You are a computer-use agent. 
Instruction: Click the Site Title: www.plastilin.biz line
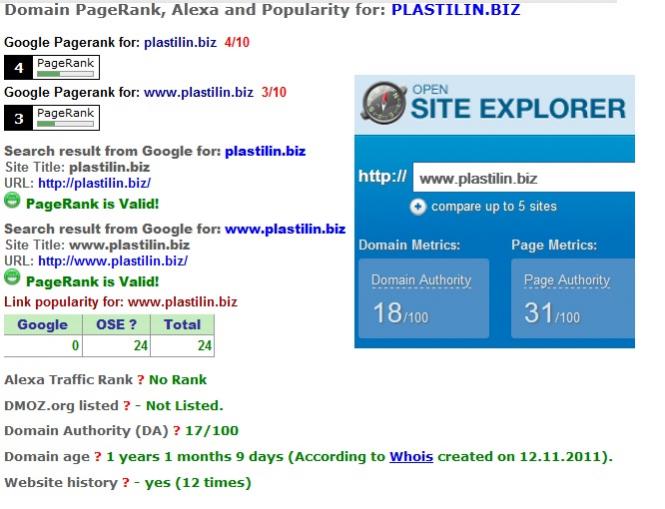tap(98, 245)
